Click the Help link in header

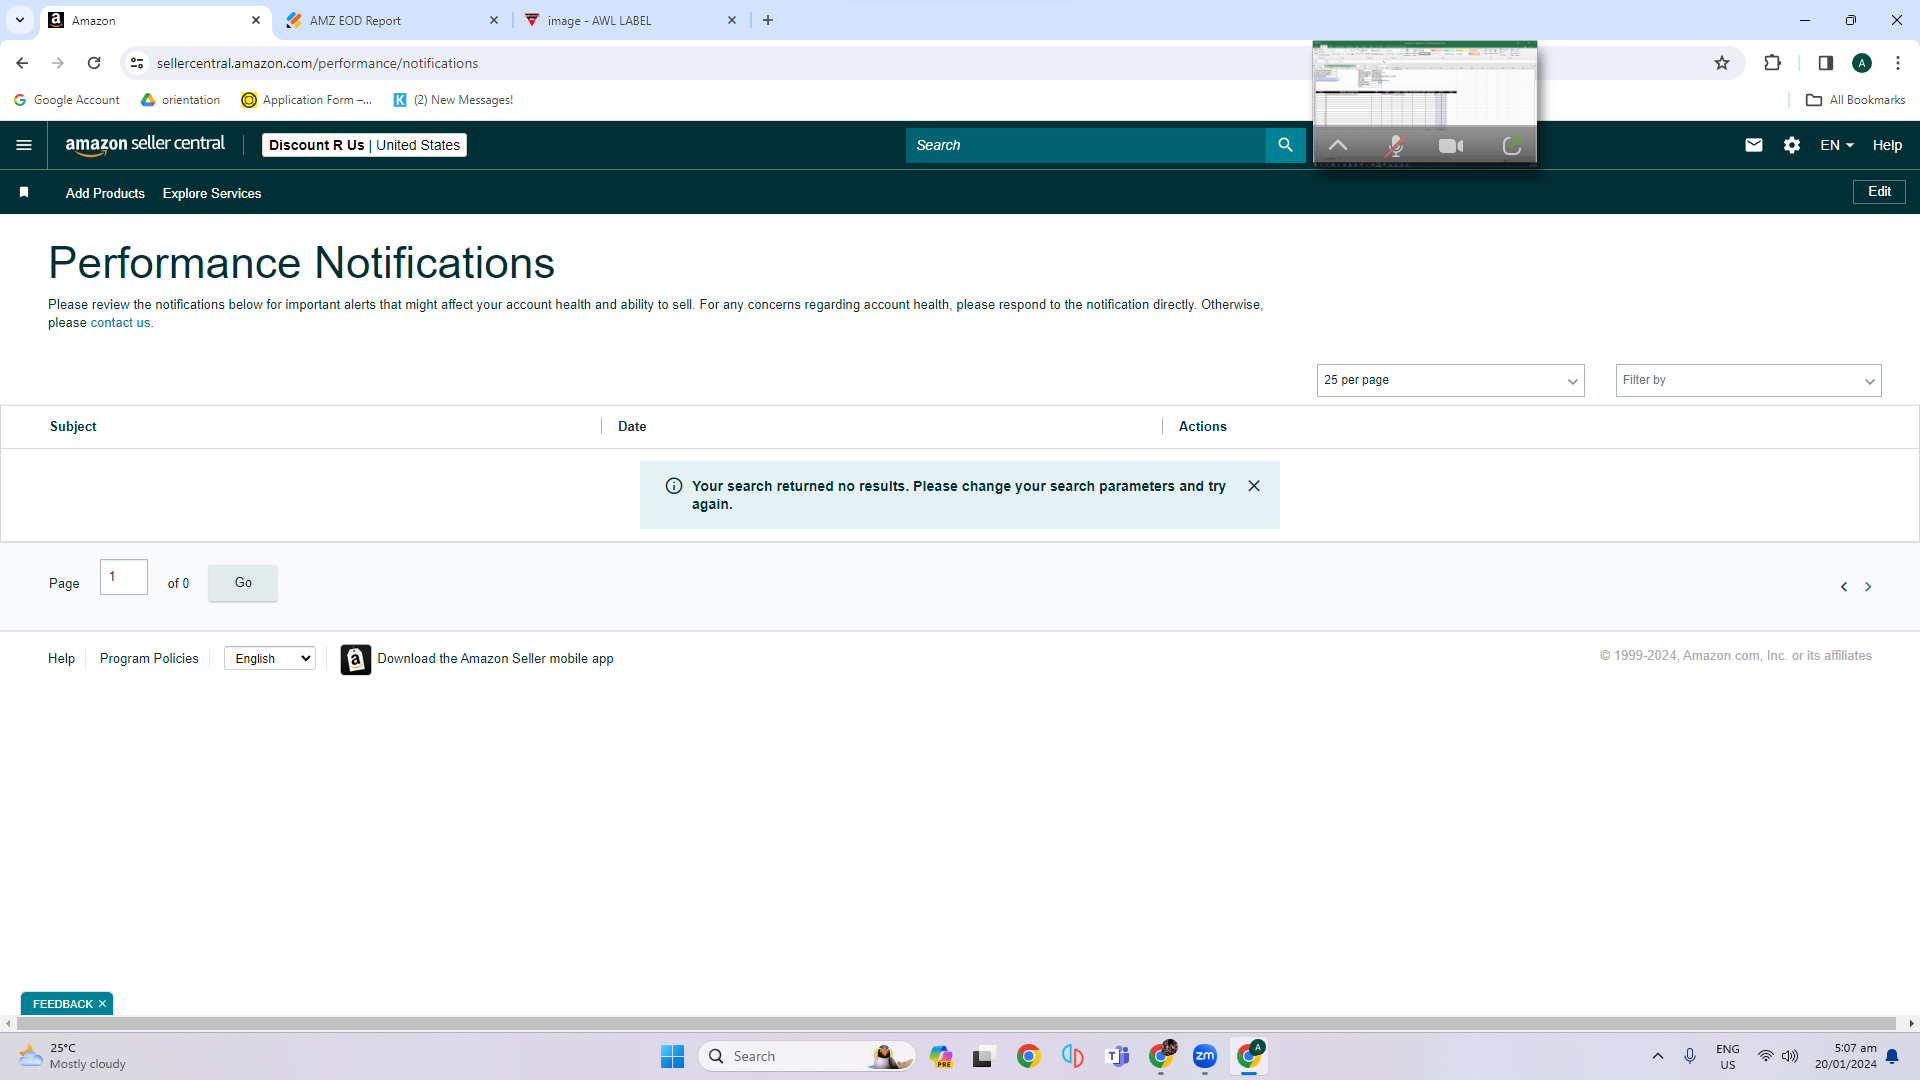tap(1887, 145)
